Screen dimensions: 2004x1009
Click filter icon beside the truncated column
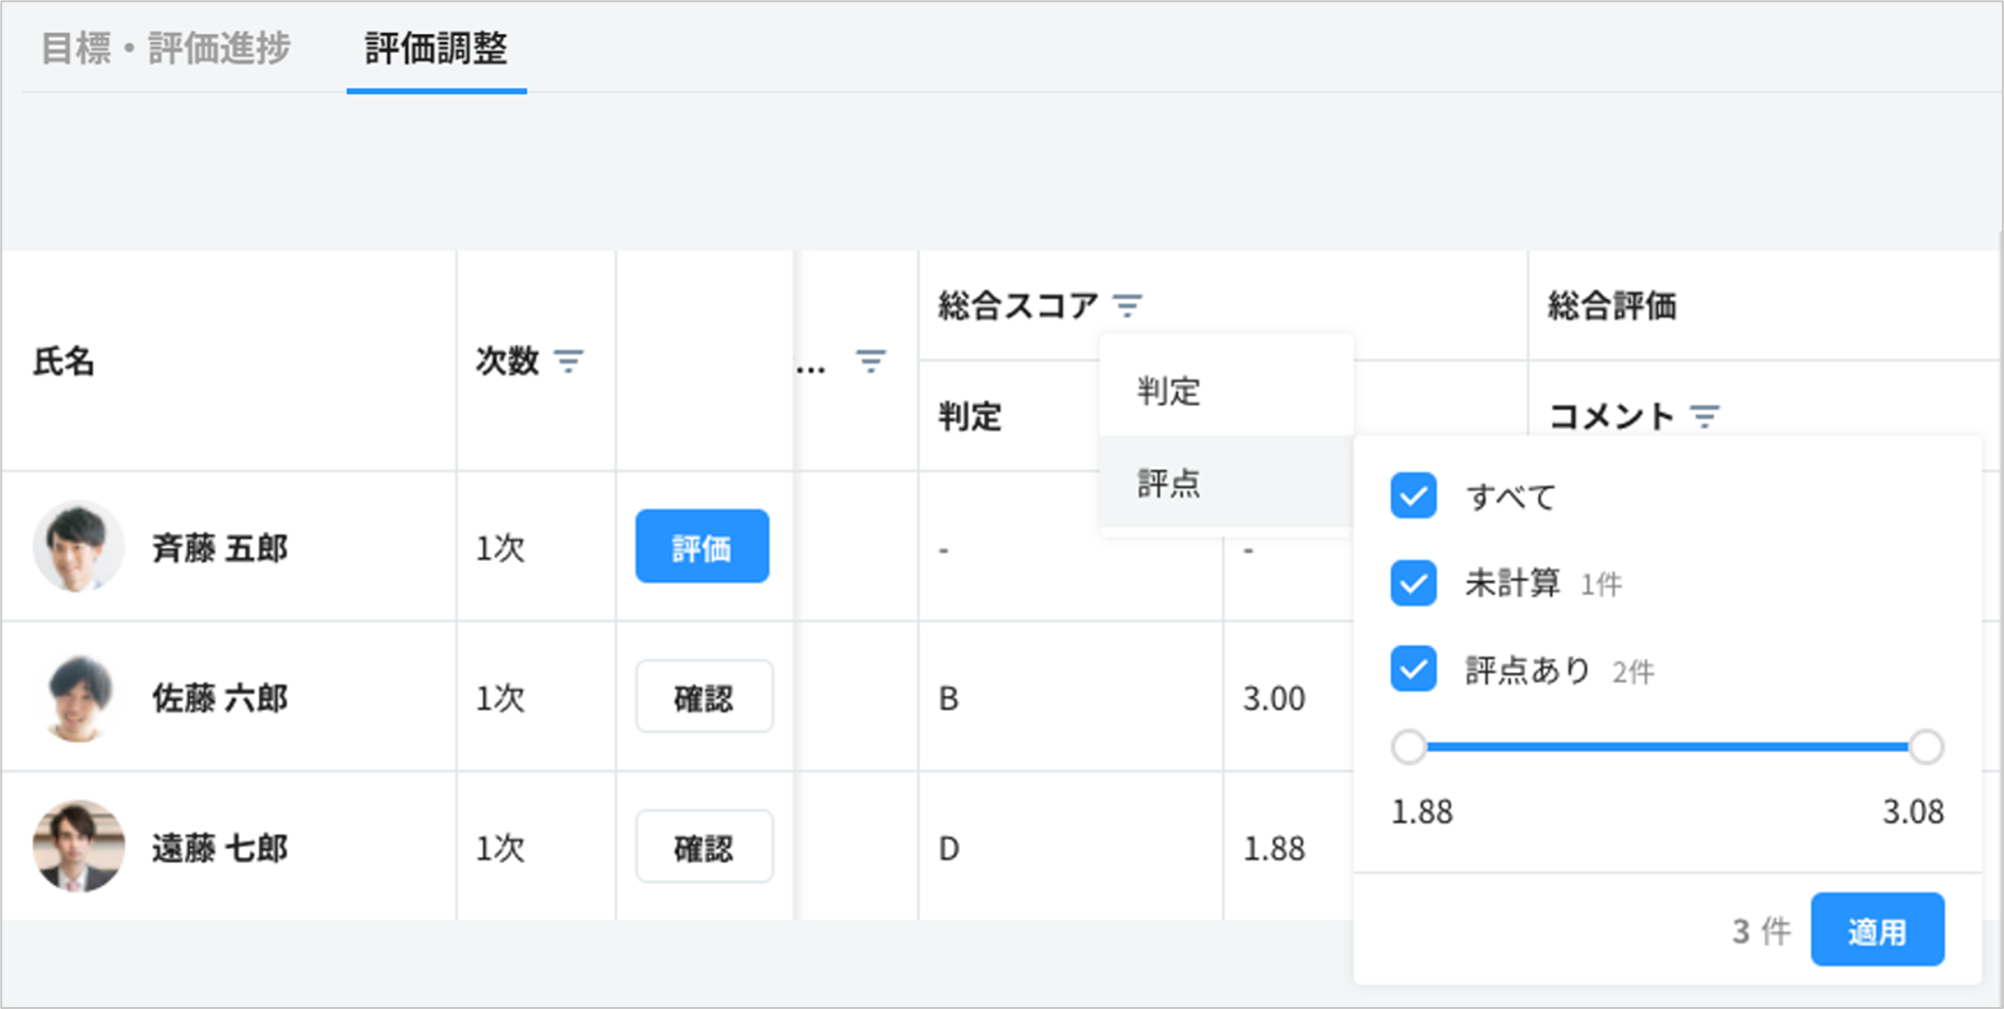pos(871,361)
